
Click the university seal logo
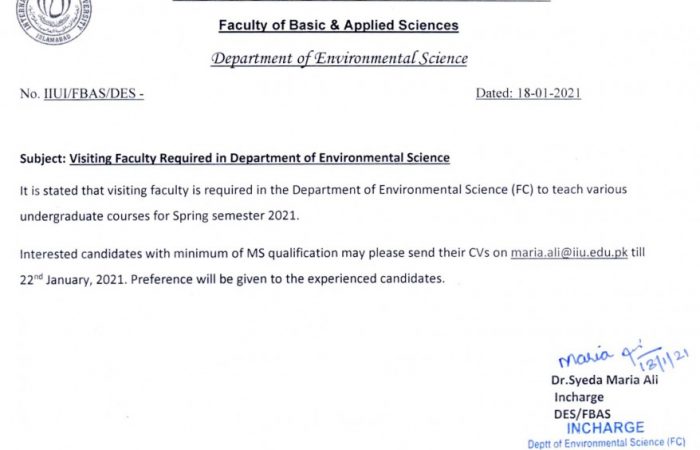[x=54, y=20]
